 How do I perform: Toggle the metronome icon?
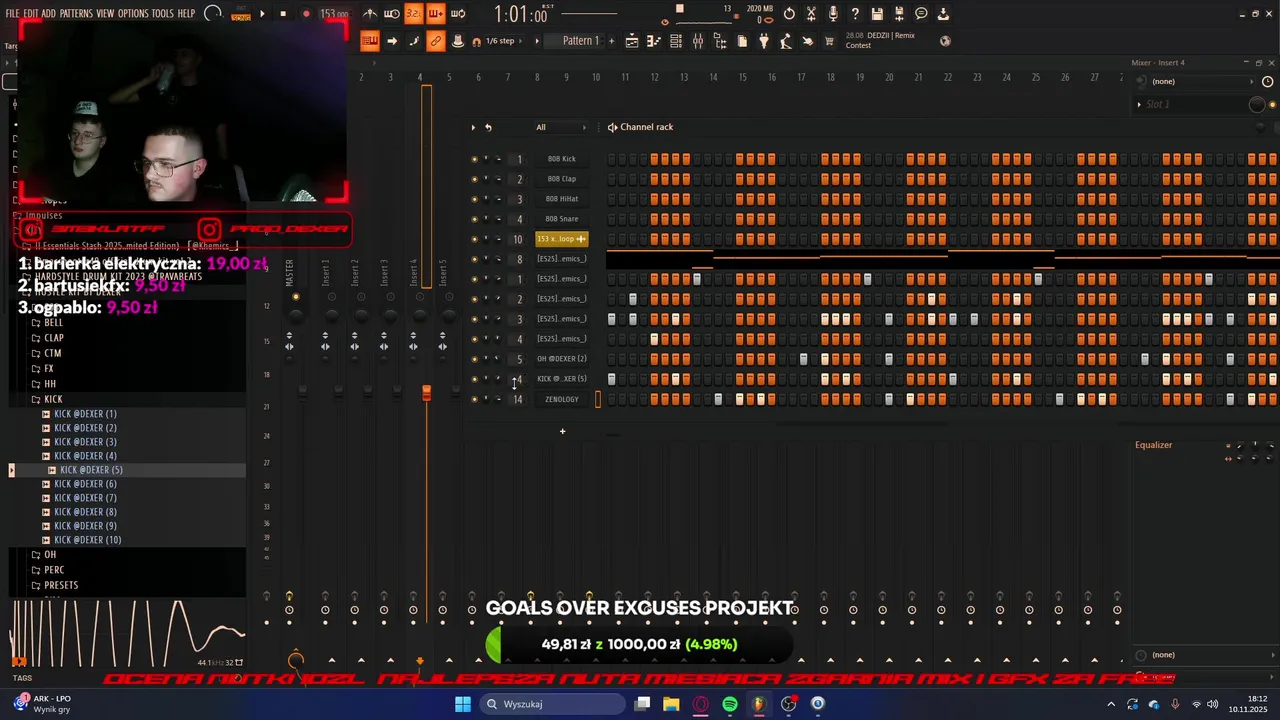point(370,14)
